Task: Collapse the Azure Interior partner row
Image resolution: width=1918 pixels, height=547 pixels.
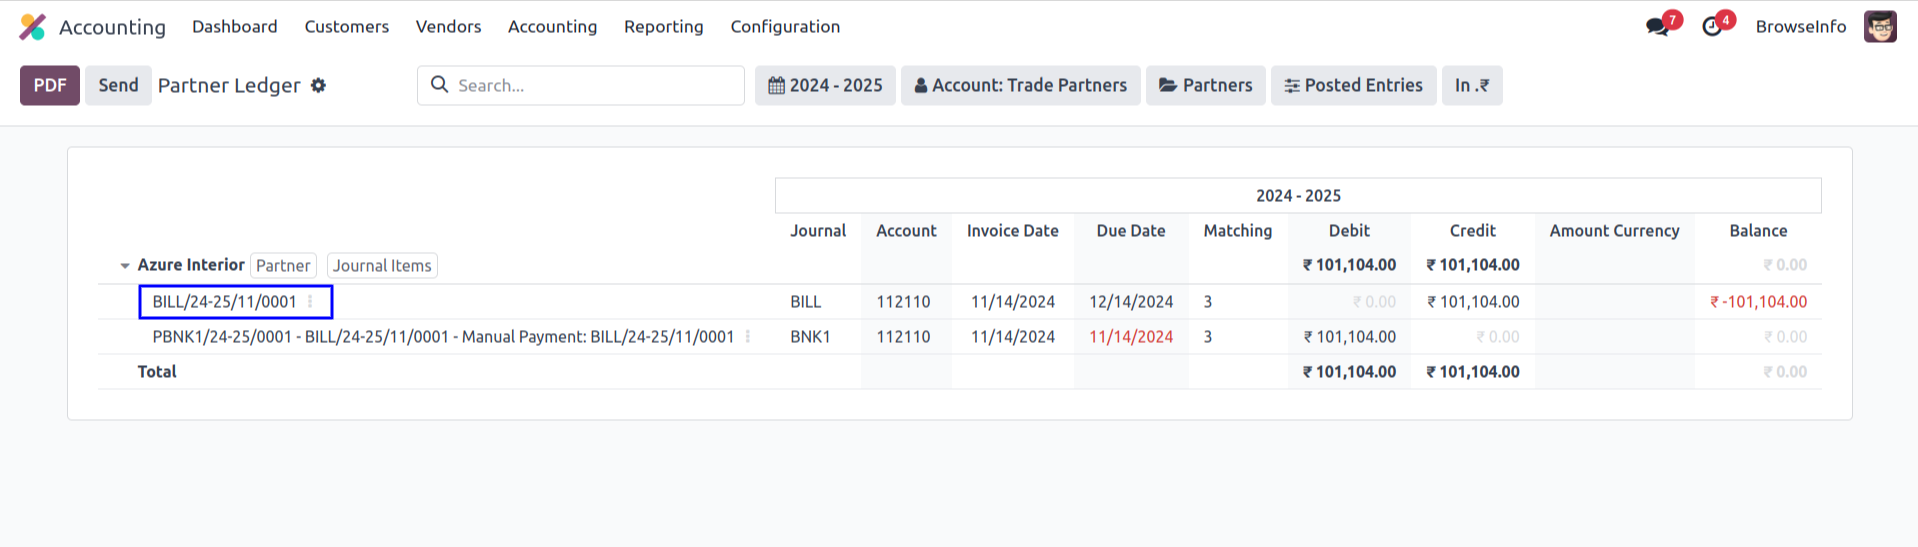Action: point(125,266)
